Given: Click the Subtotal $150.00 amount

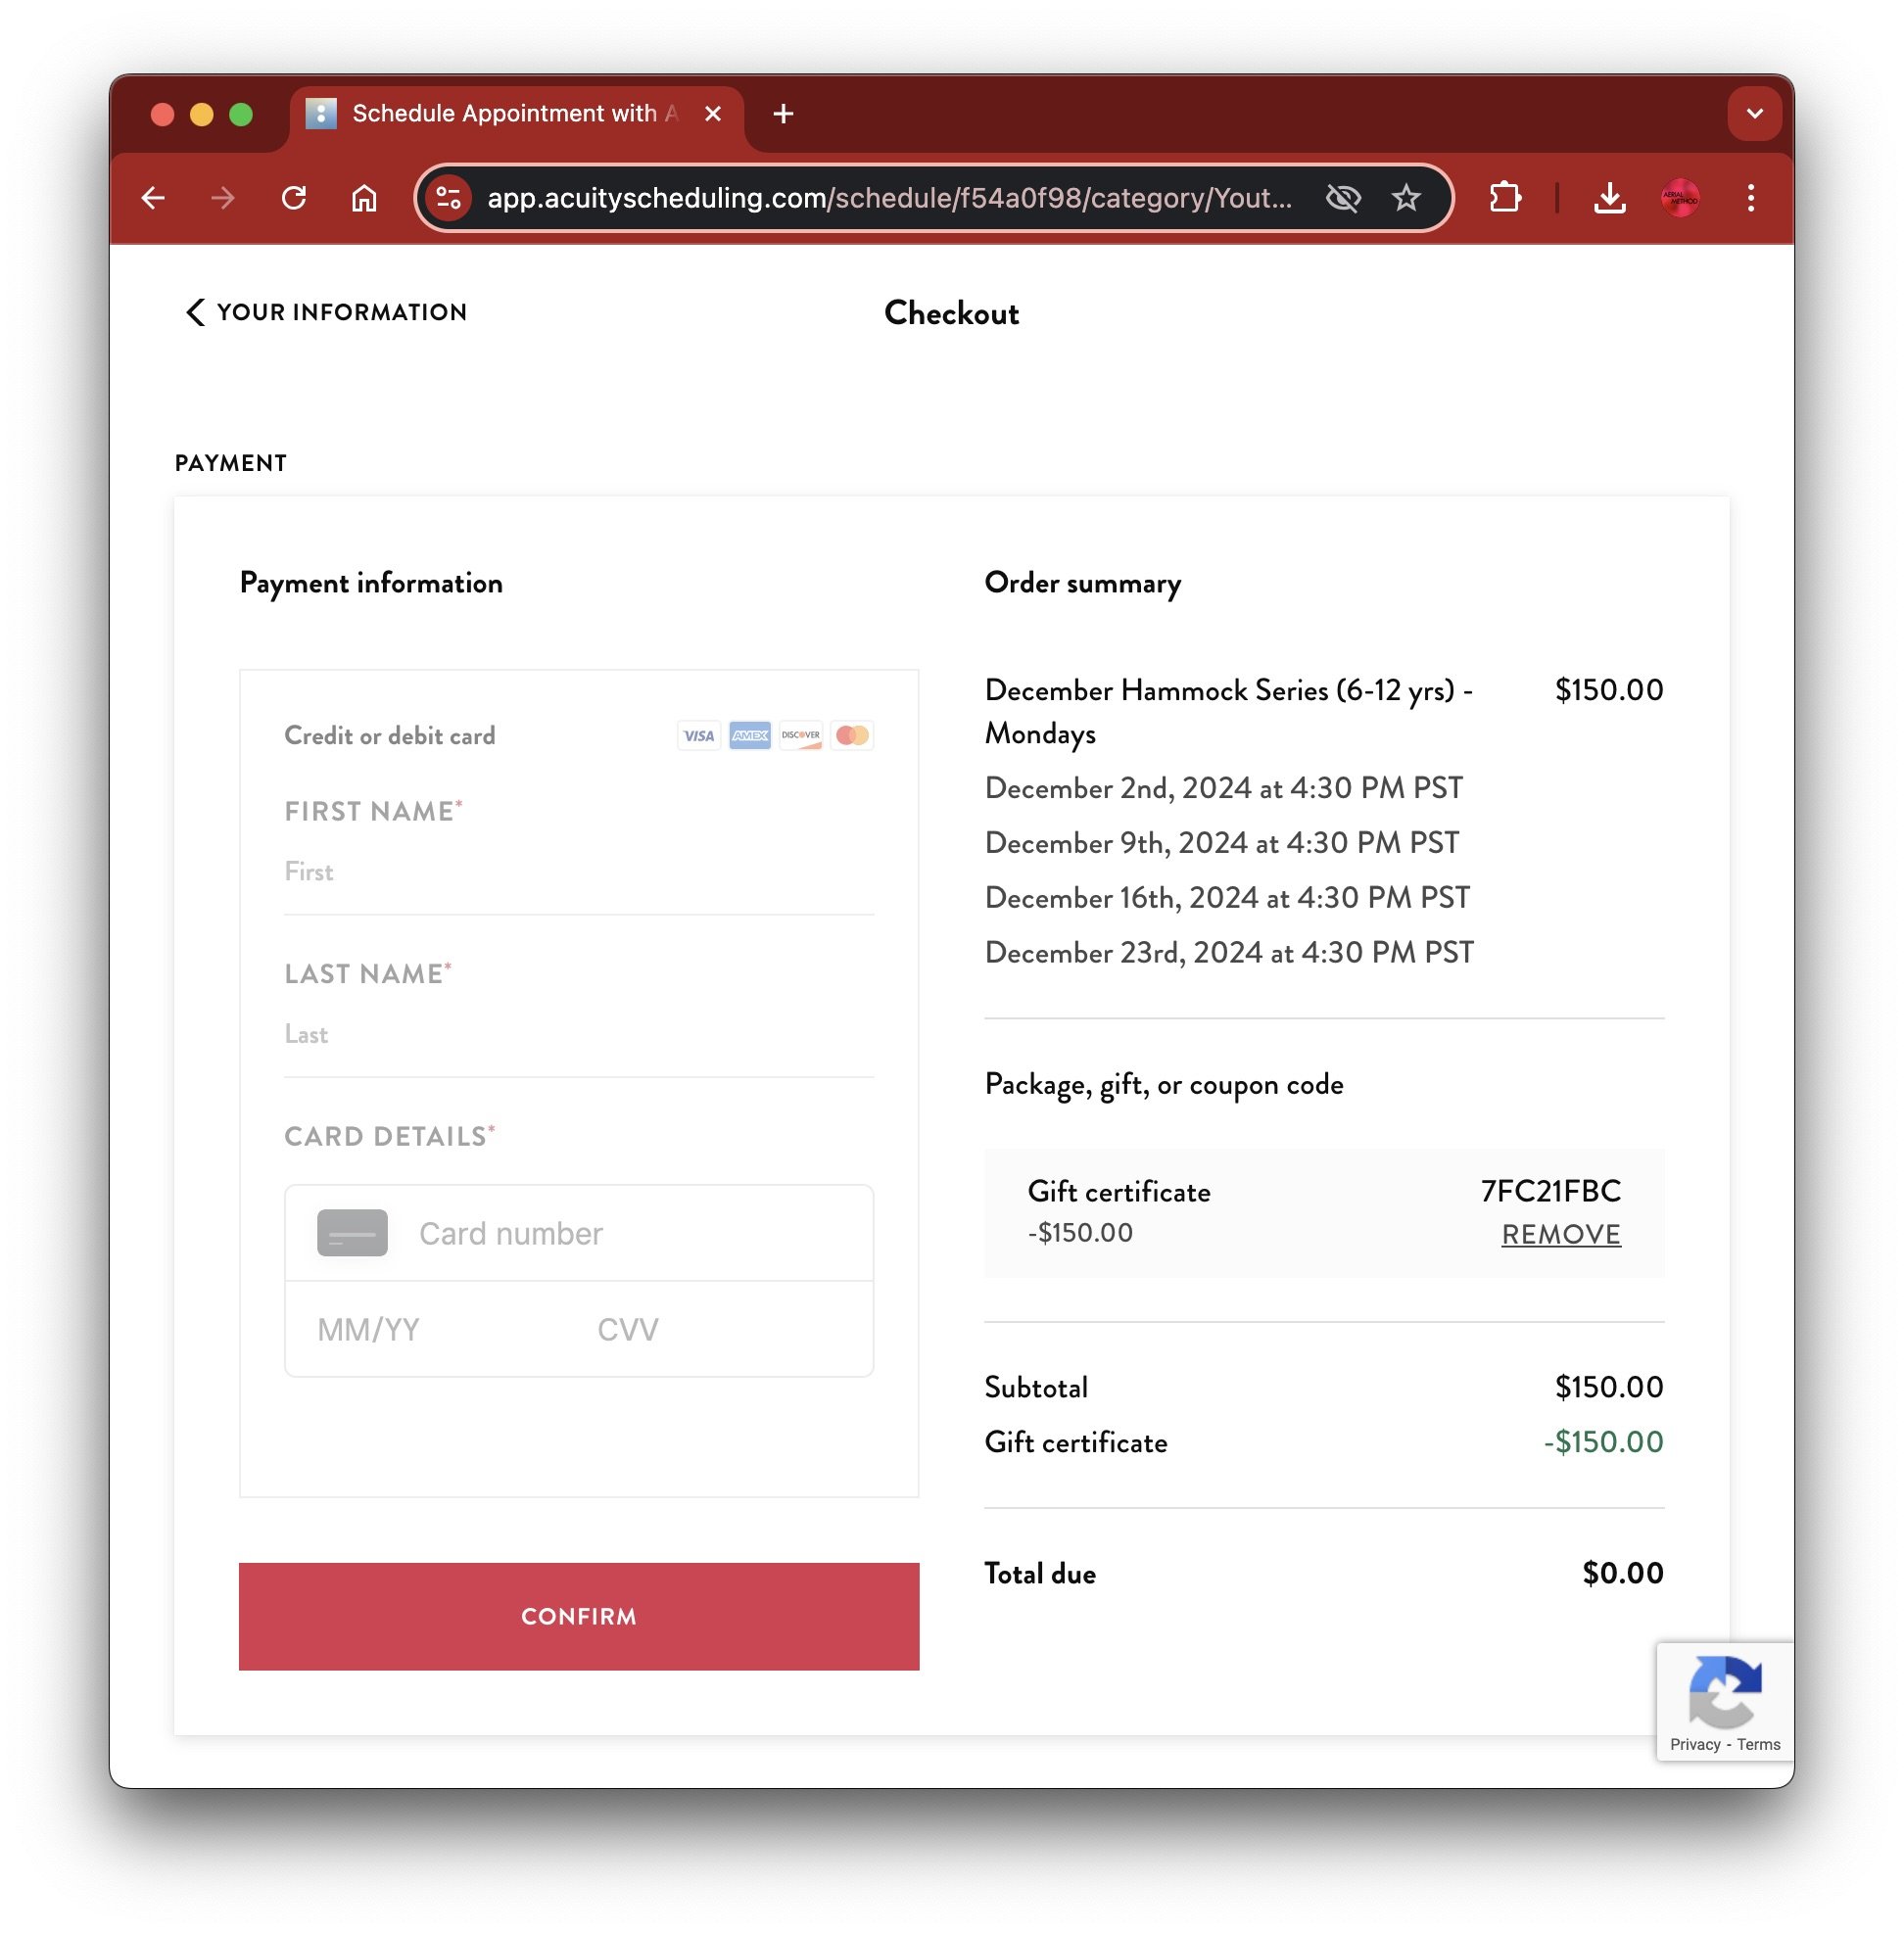Looking at the screenshot, I should pos(1609,1388).
